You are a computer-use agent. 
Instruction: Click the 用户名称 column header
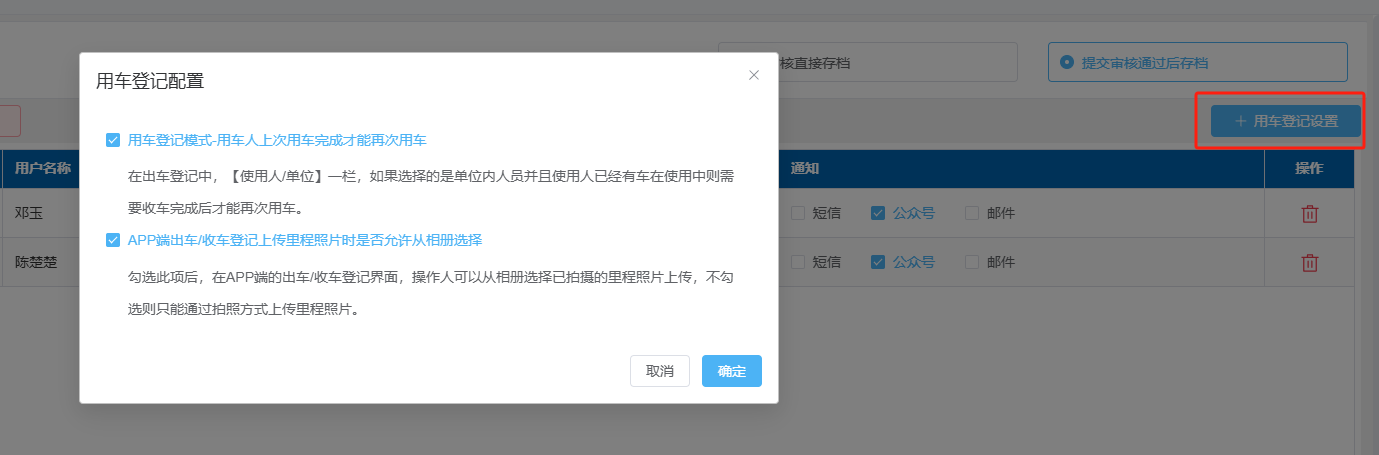click(x=42, y=168)
